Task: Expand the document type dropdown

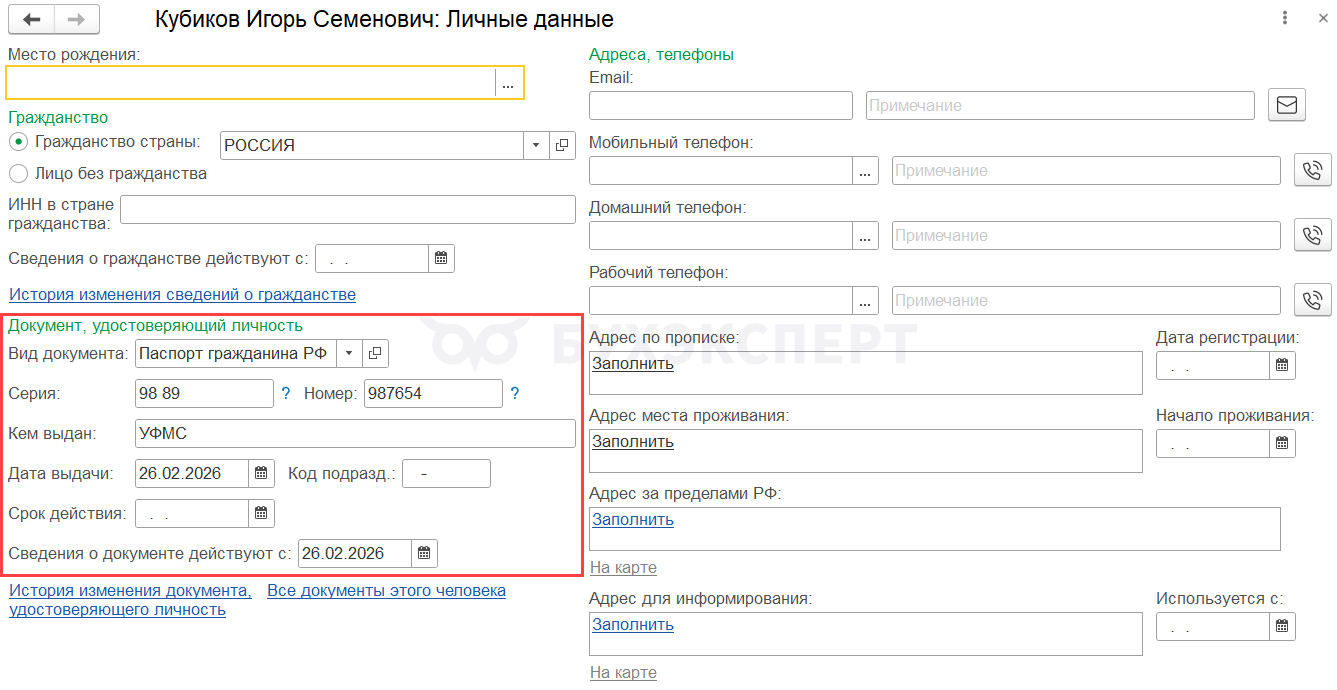Action: [348, 353]
